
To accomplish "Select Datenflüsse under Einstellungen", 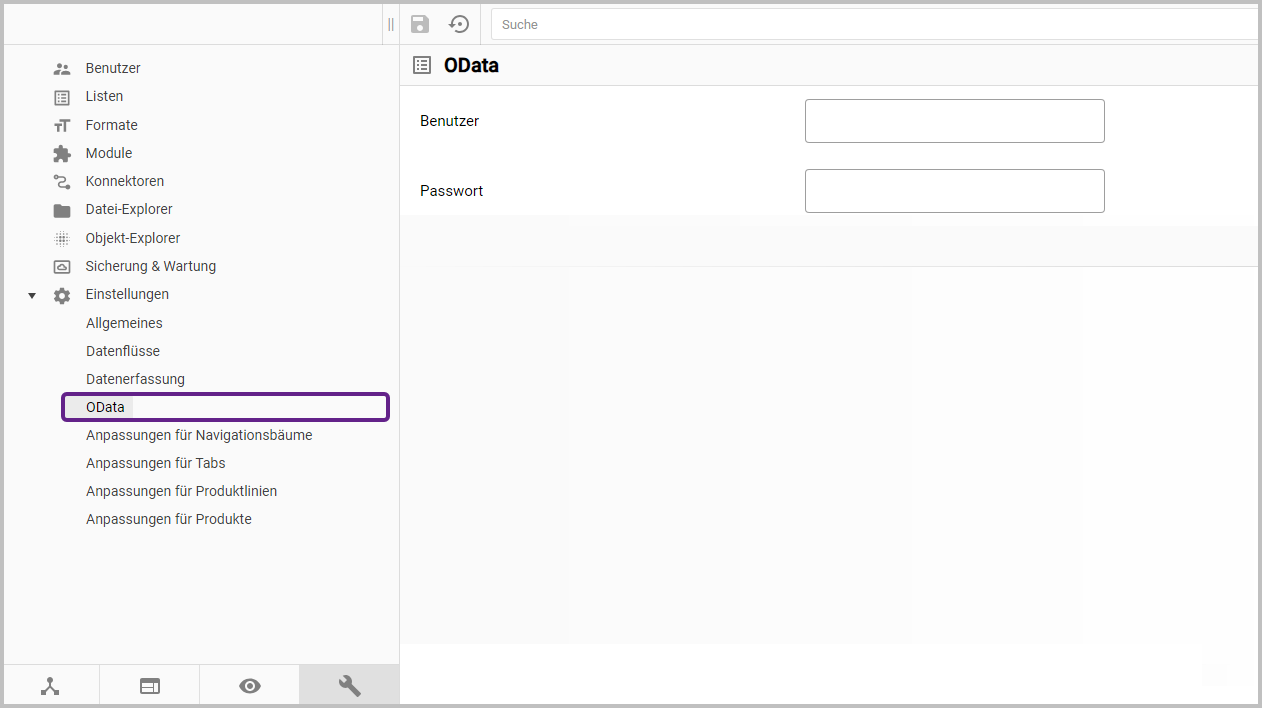I will (x=123, y=351).
